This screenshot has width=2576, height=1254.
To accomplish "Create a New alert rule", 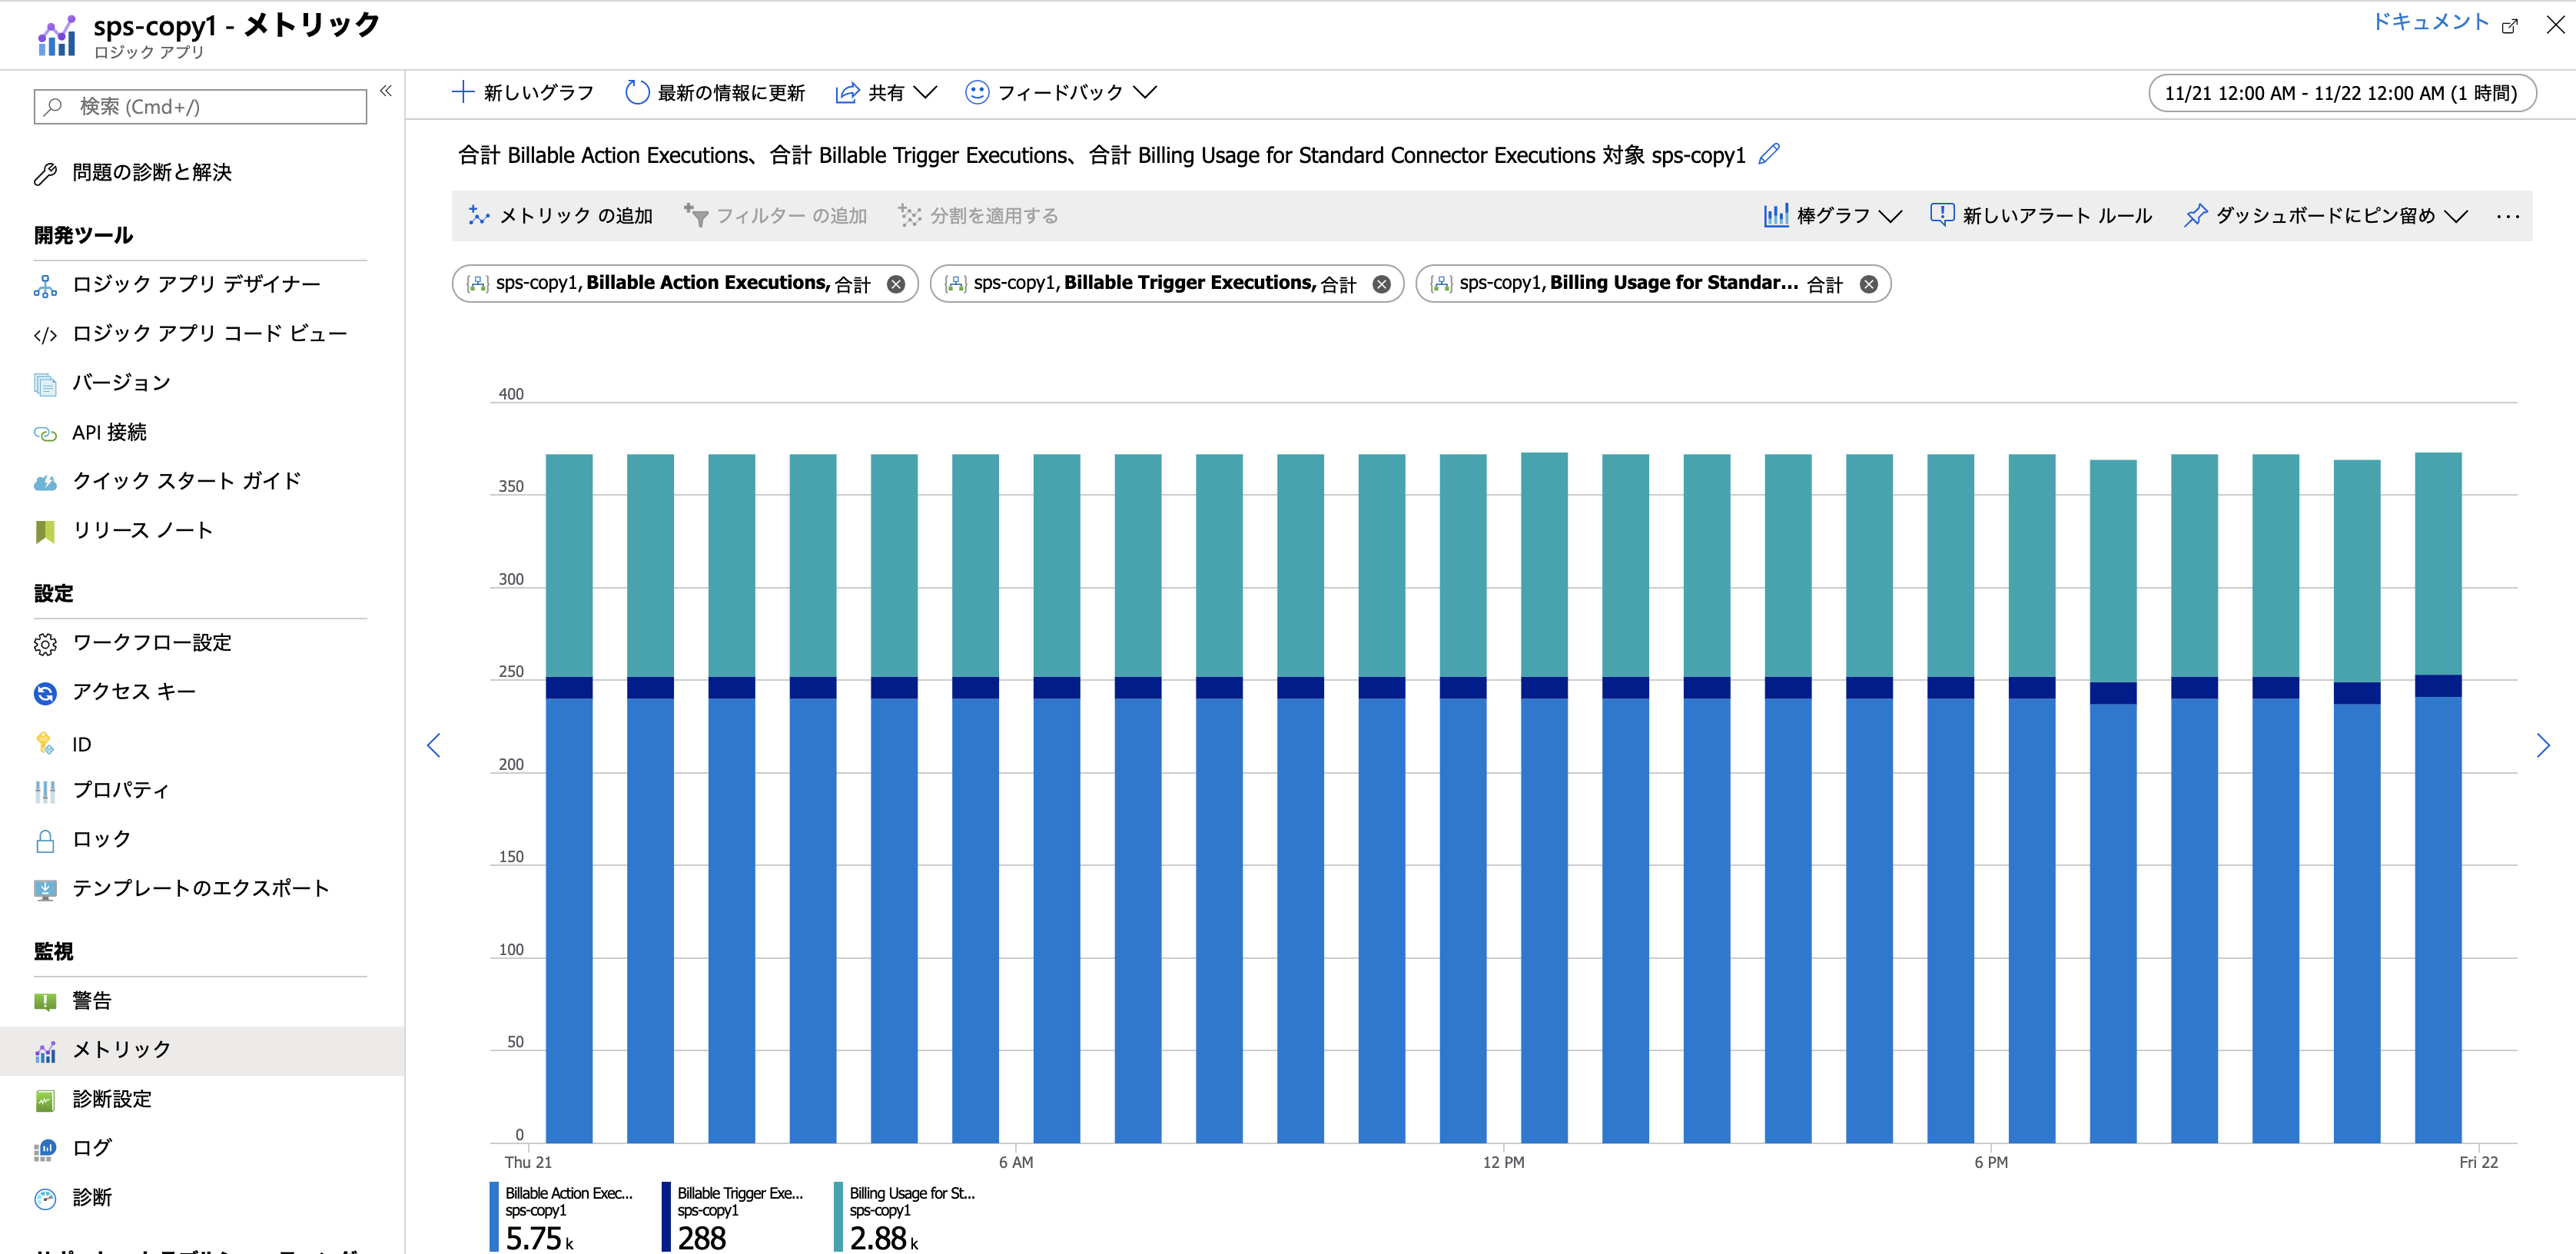I will tap(2040, 216).
